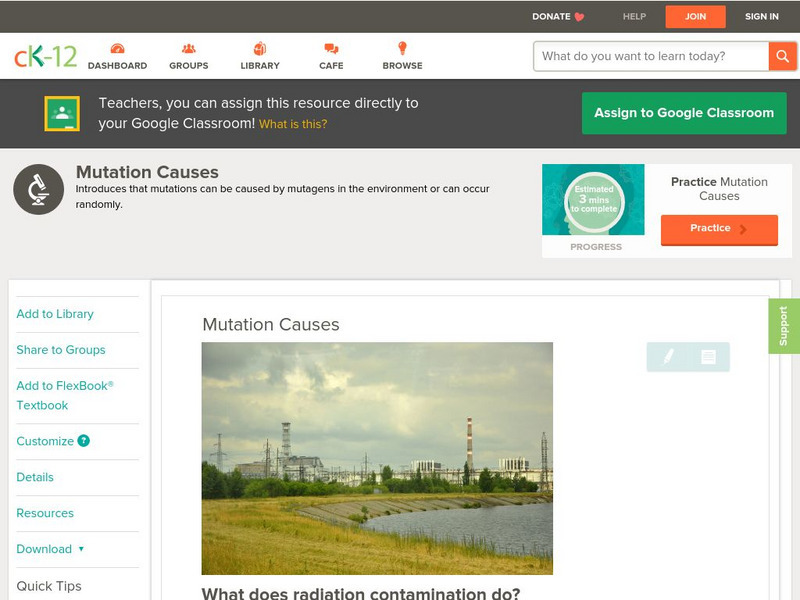Click Add to Library

[x=55, y=314]
